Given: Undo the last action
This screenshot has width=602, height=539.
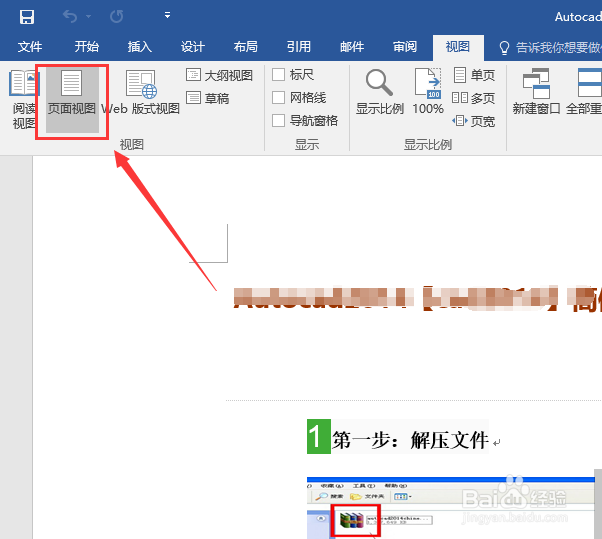Looking at the screenshot, I should click(70, 17).
